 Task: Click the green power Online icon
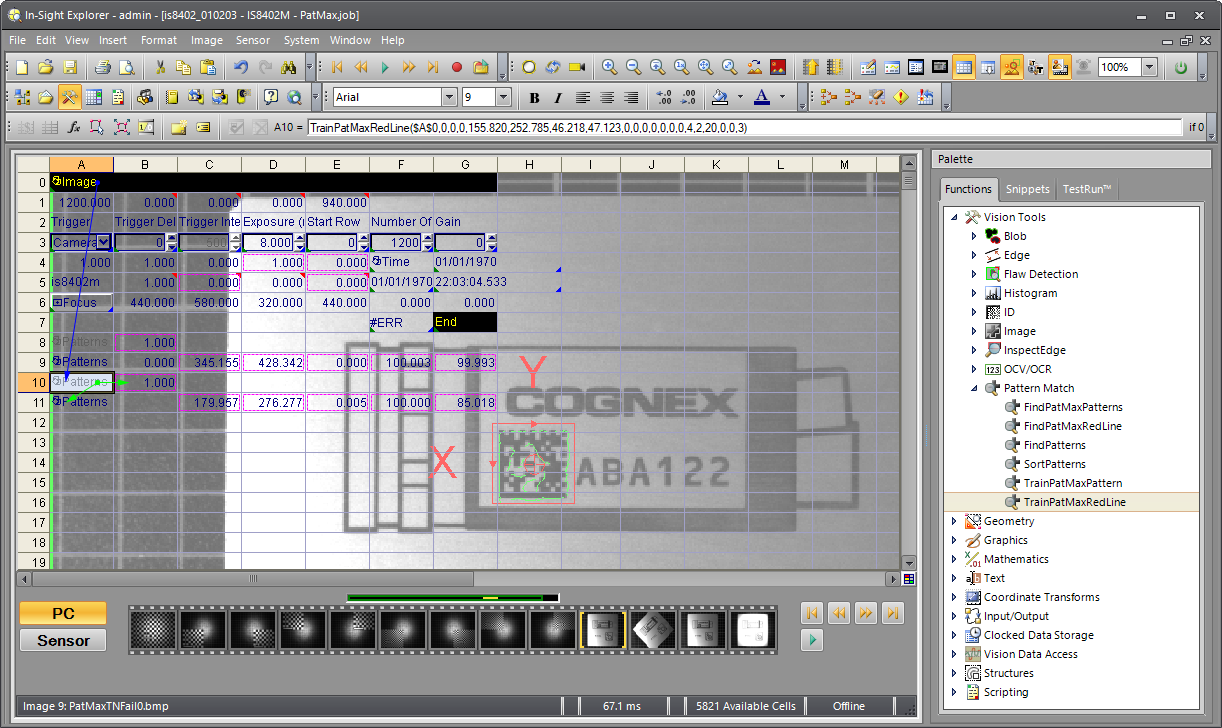1181,68
